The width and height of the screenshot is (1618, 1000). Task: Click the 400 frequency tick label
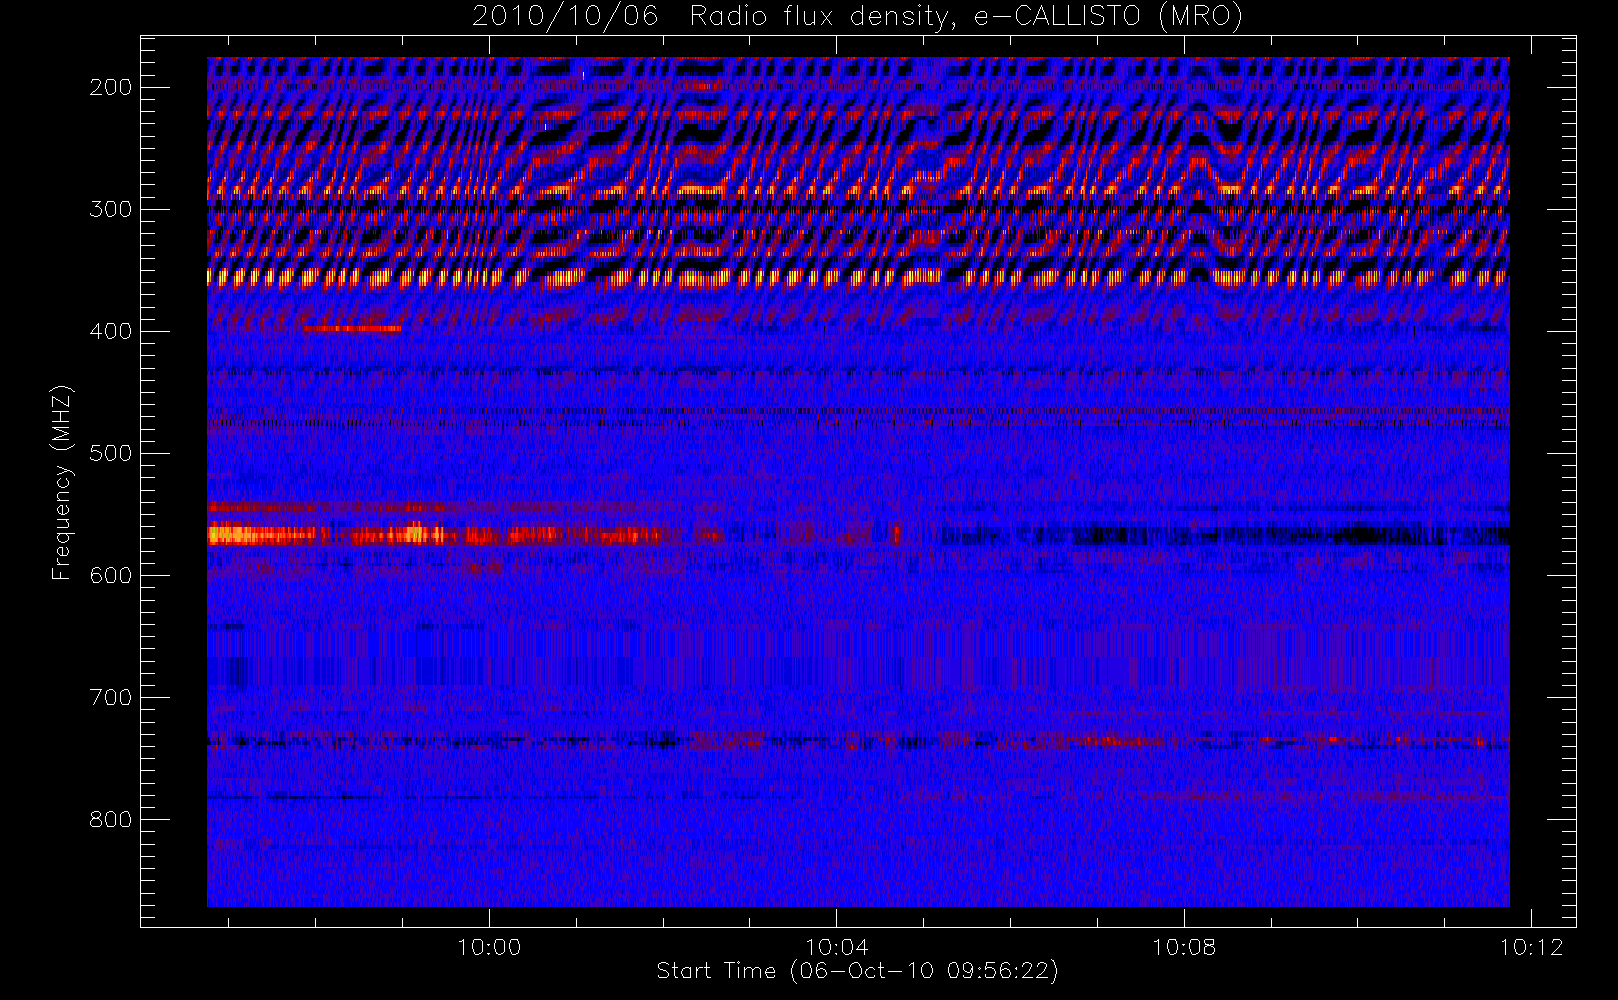pyautogui.click(x=110, y=331)
